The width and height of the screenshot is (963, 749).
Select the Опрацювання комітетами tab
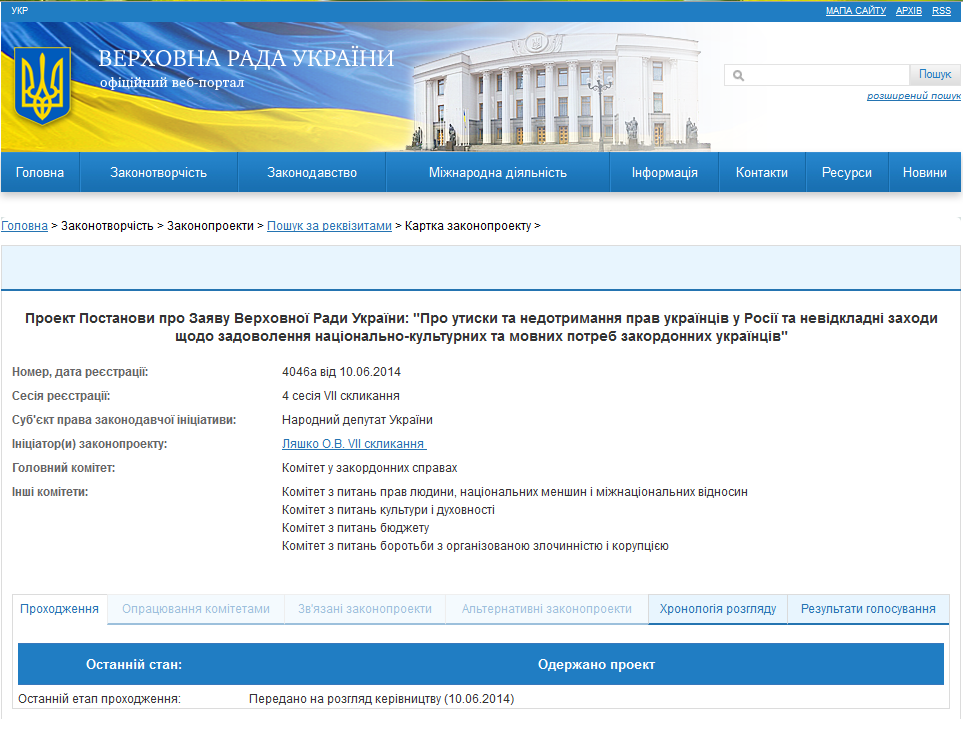tap(196, 609)
